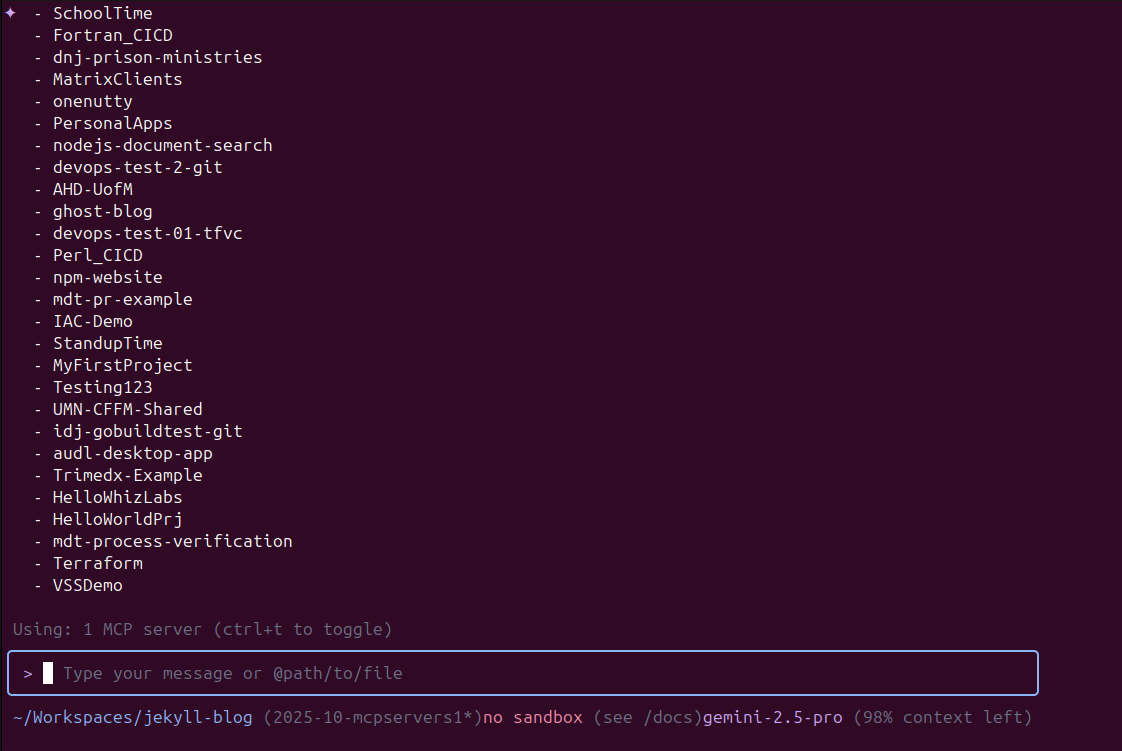Screen dimensions: 1122x751
Task: Select the MyFirstProject entry
Action: click(x=122, y=365)
